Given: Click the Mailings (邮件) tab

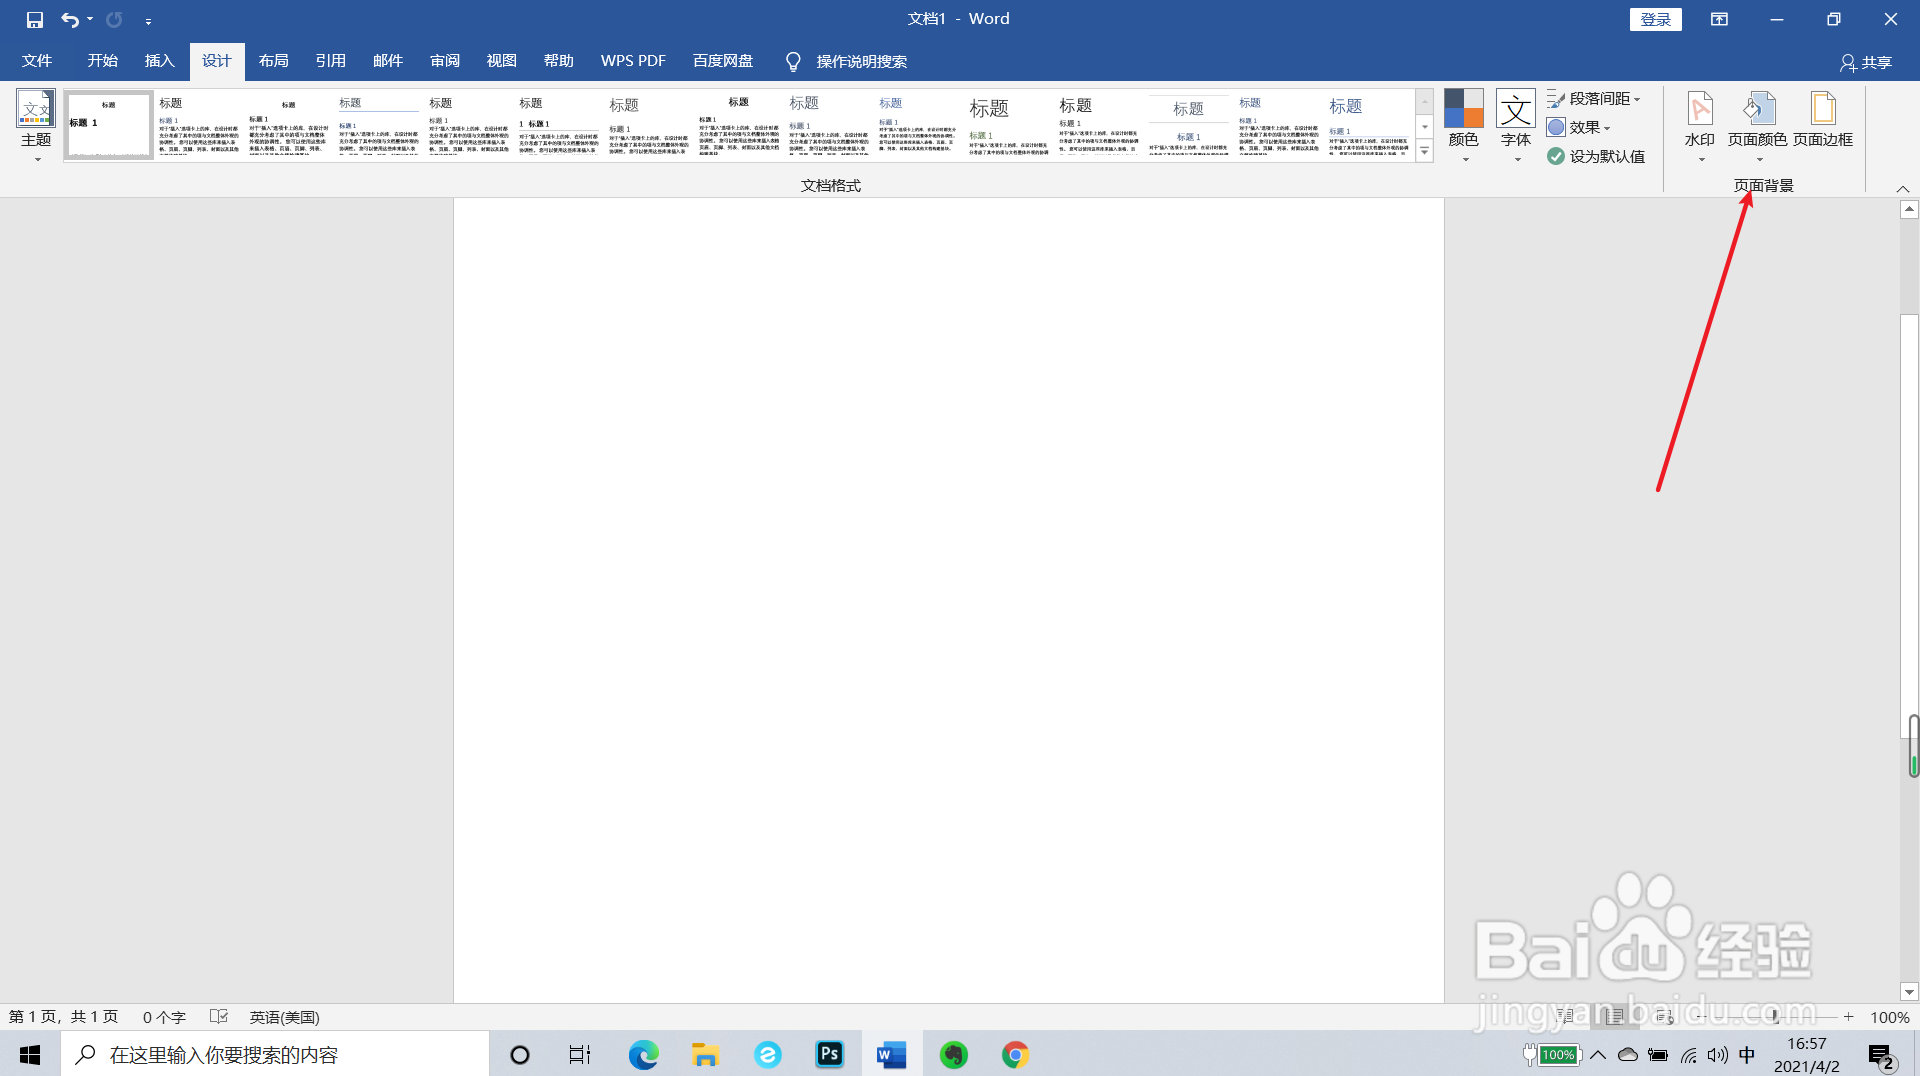Looking at the screenshot, I should point(387,61).
